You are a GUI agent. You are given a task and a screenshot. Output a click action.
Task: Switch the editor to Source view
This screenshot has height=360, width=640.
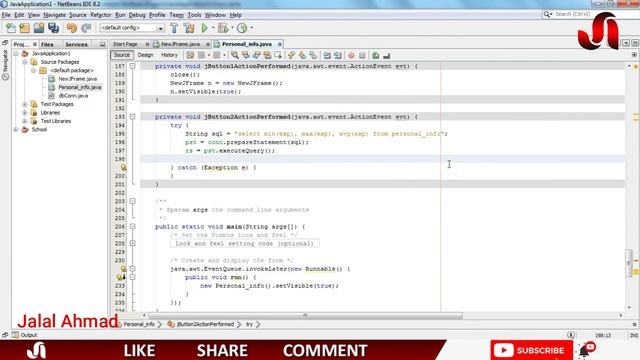point(122,55)
